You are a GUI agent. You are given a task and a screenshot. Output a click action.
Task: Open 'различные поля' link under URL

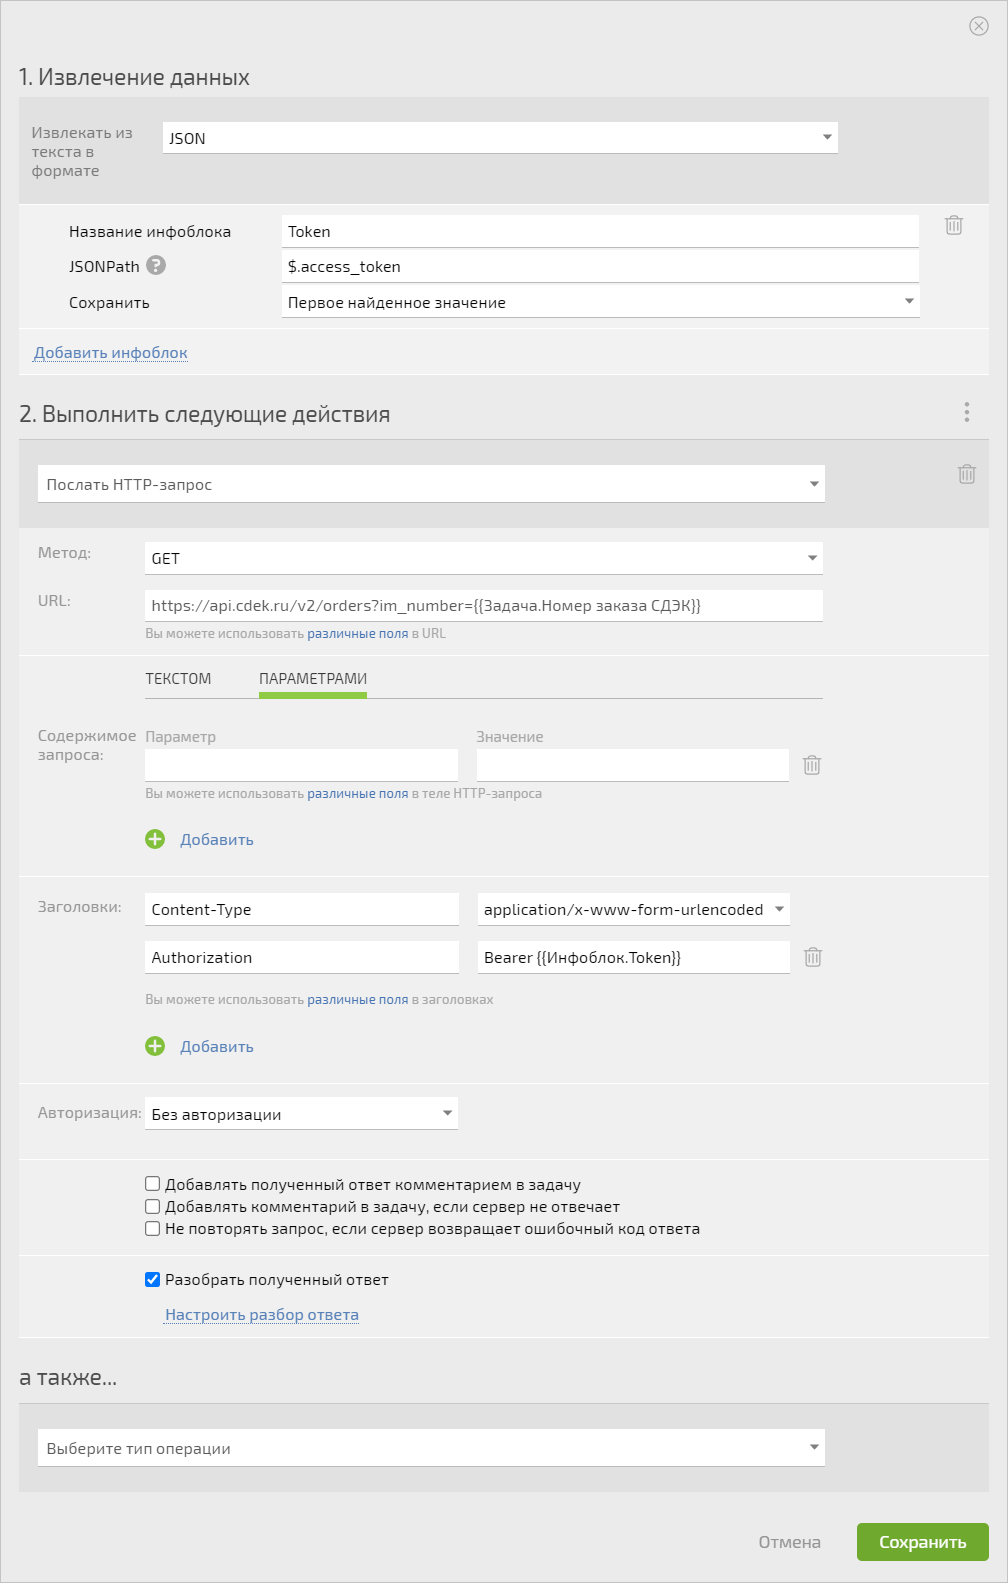(358, 633)
